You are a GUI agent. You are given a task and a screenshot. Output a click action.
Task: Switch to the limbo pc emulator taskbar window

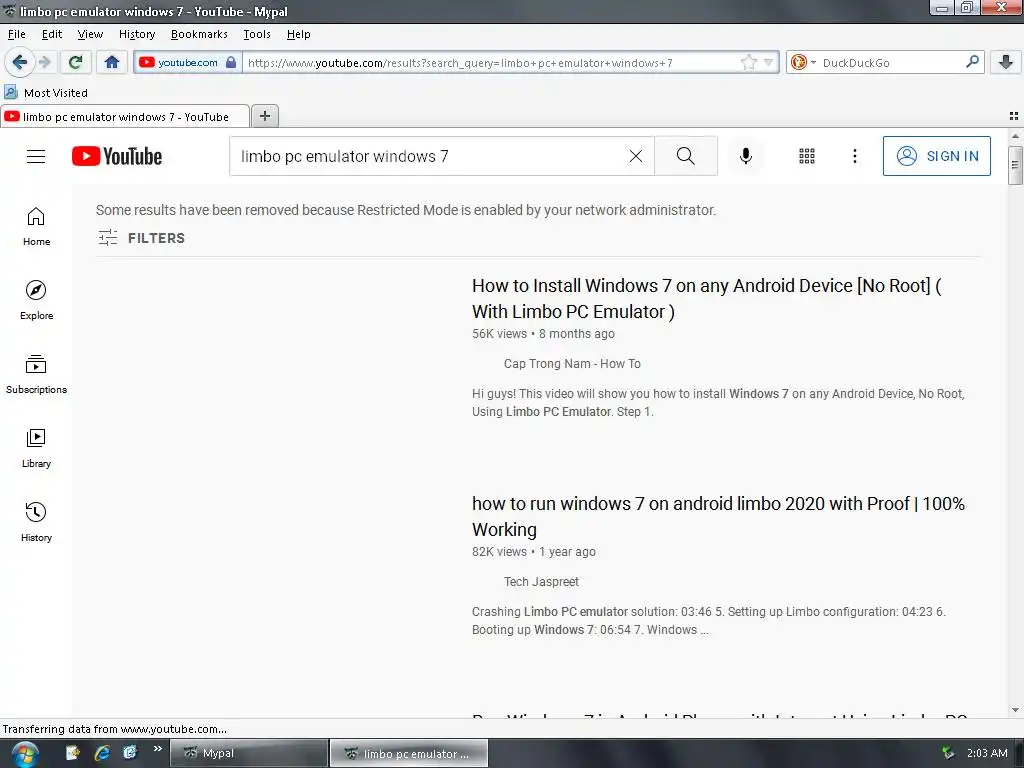coord(409,753)
